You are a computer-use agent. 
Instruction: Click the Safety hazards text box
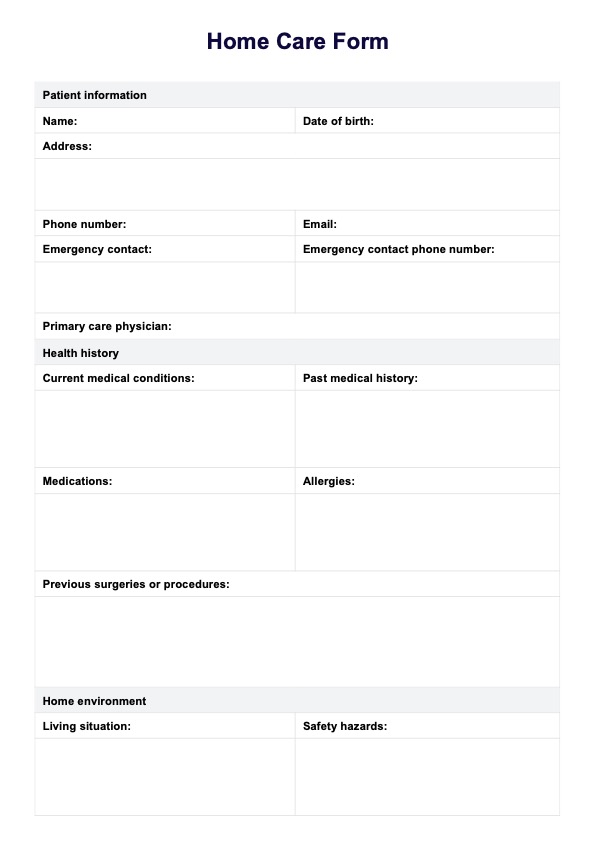427,777
